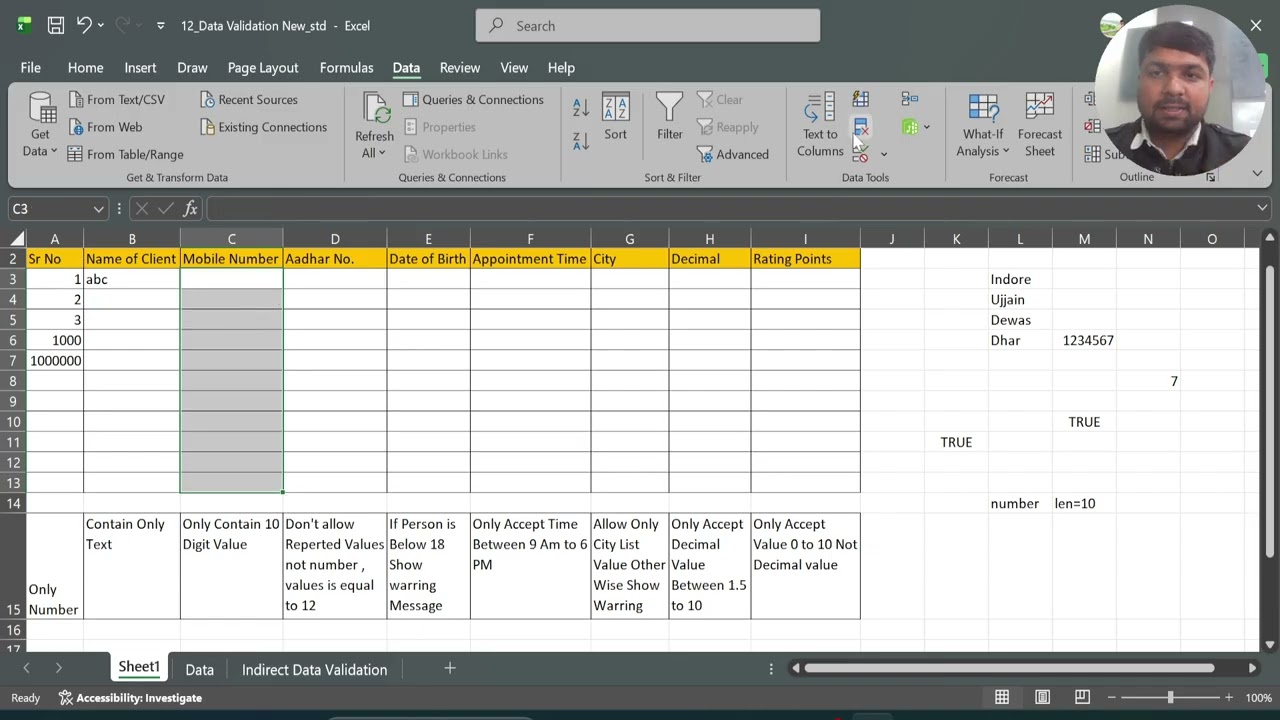The height and width of the screenshot is (720, 1280).
Task: Select cell containing Mobile Number
Action: coord(231,259)
